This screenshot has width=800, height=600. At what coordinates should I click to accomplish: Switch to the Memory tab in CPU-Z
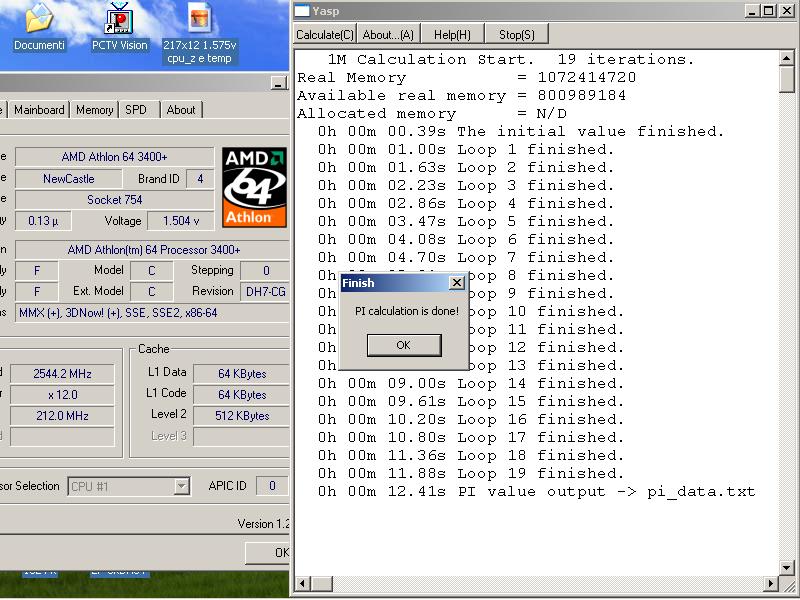tap(94, 110)
